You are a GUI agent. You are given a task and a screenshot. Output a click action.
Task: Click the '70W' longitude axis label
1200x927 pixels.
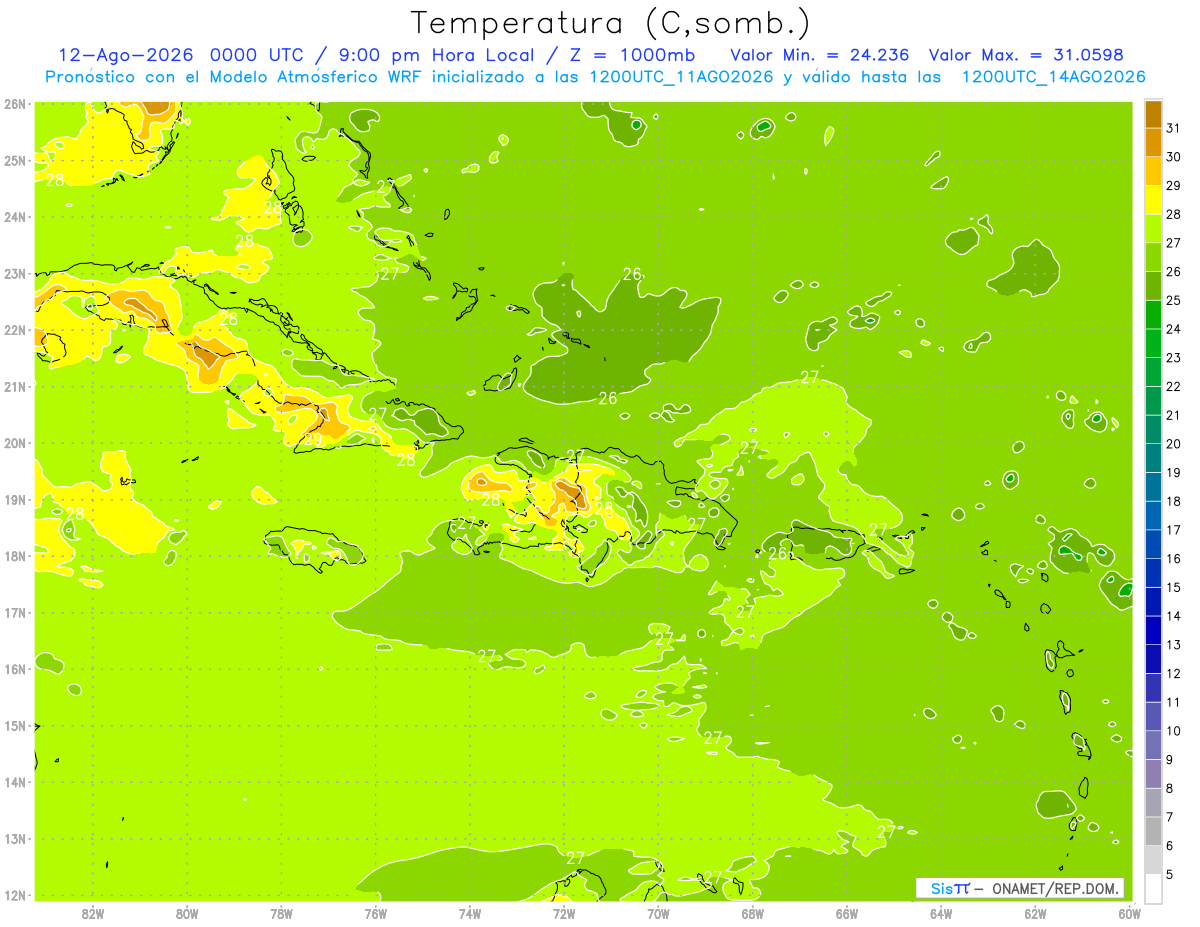pyautogui.click(x=658, y=914)
